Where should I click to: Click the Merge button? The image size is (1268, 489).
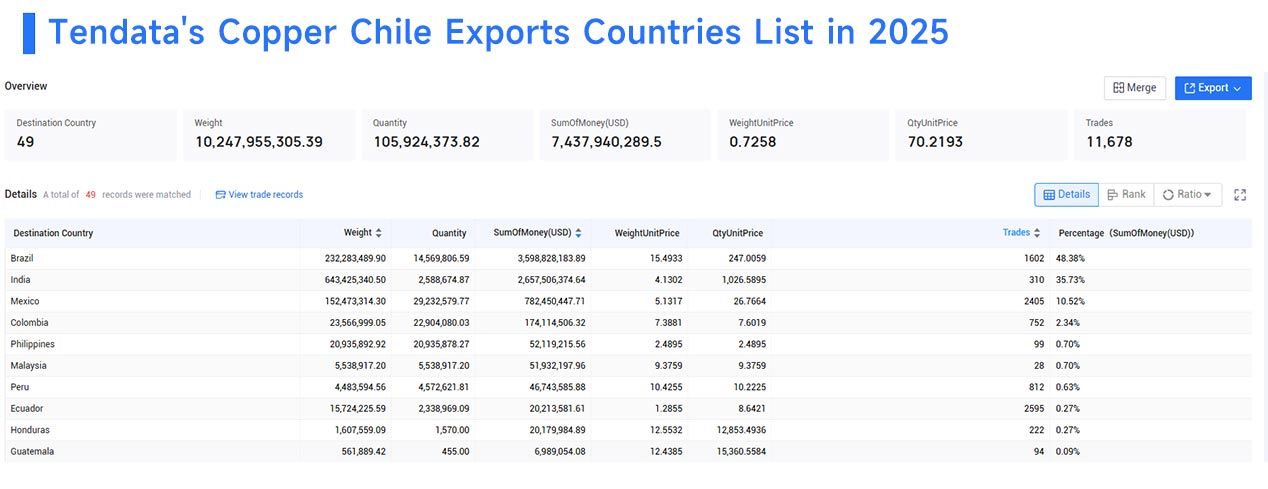tap(1135, 88)
